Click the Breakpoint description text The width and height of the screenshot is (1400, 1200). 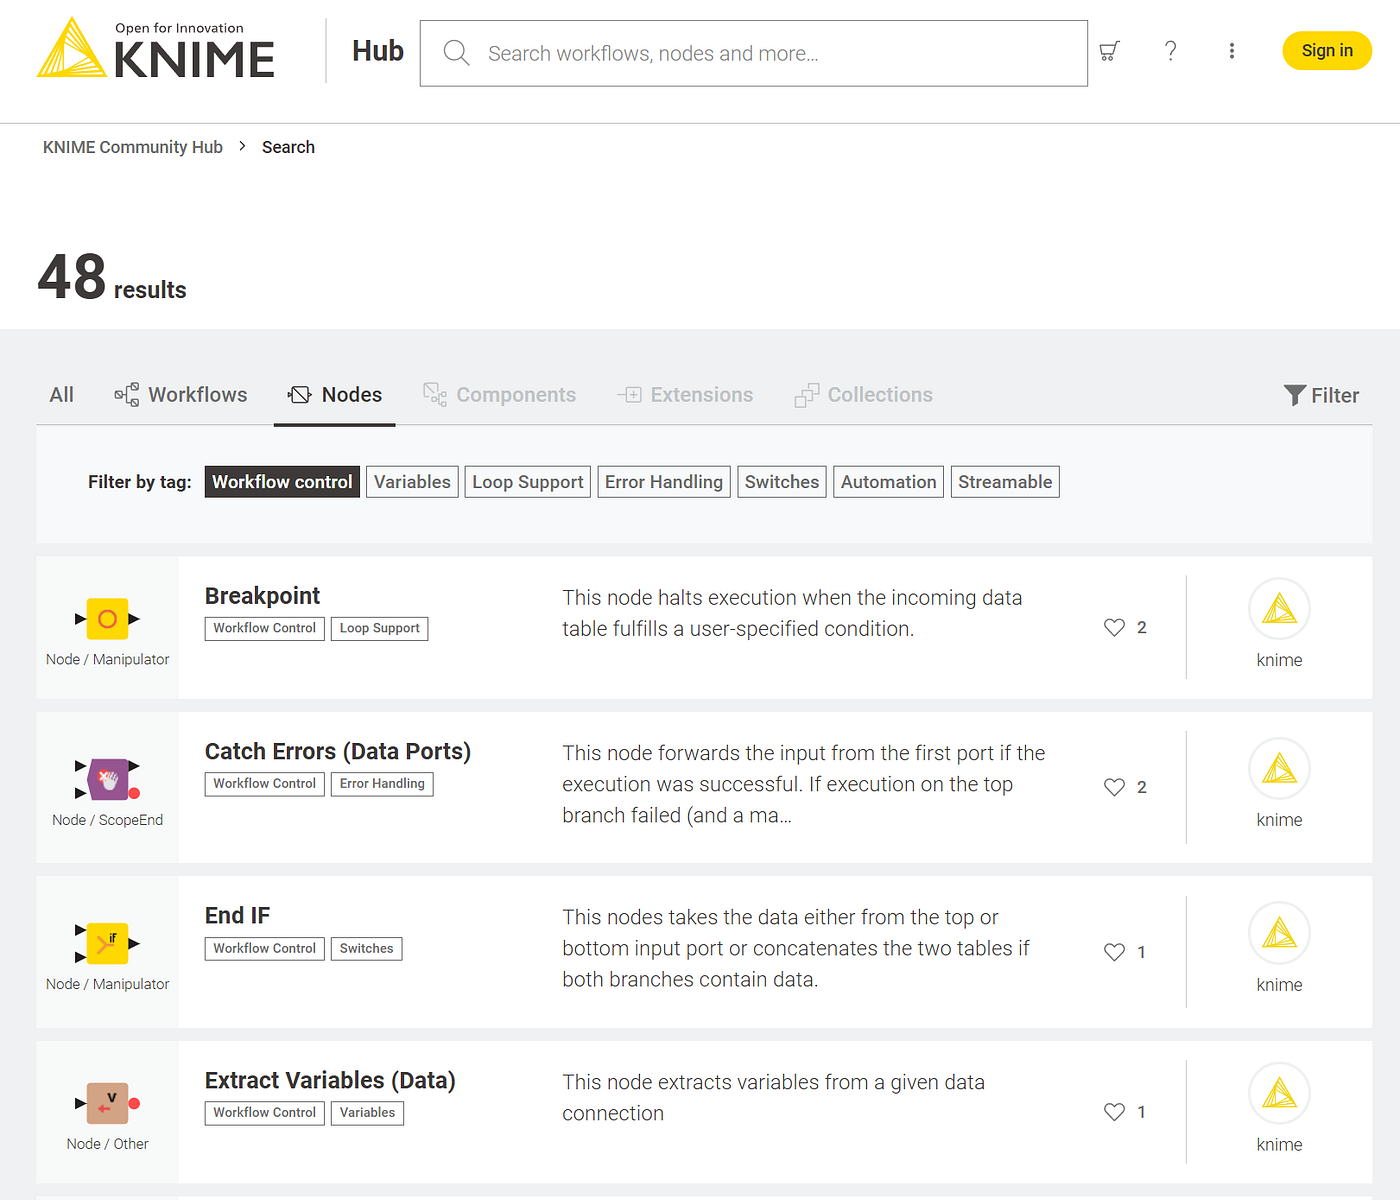[792, 613]
